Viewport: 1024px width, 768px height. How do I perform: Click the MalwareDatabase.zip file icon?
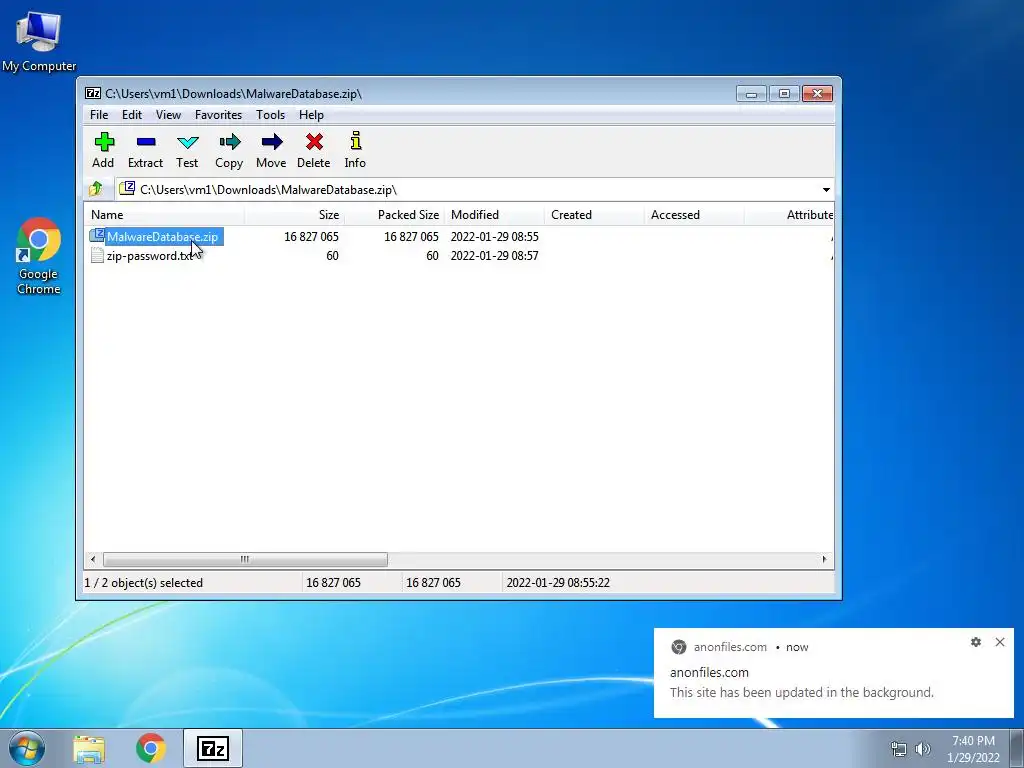[x=97, y=235]
